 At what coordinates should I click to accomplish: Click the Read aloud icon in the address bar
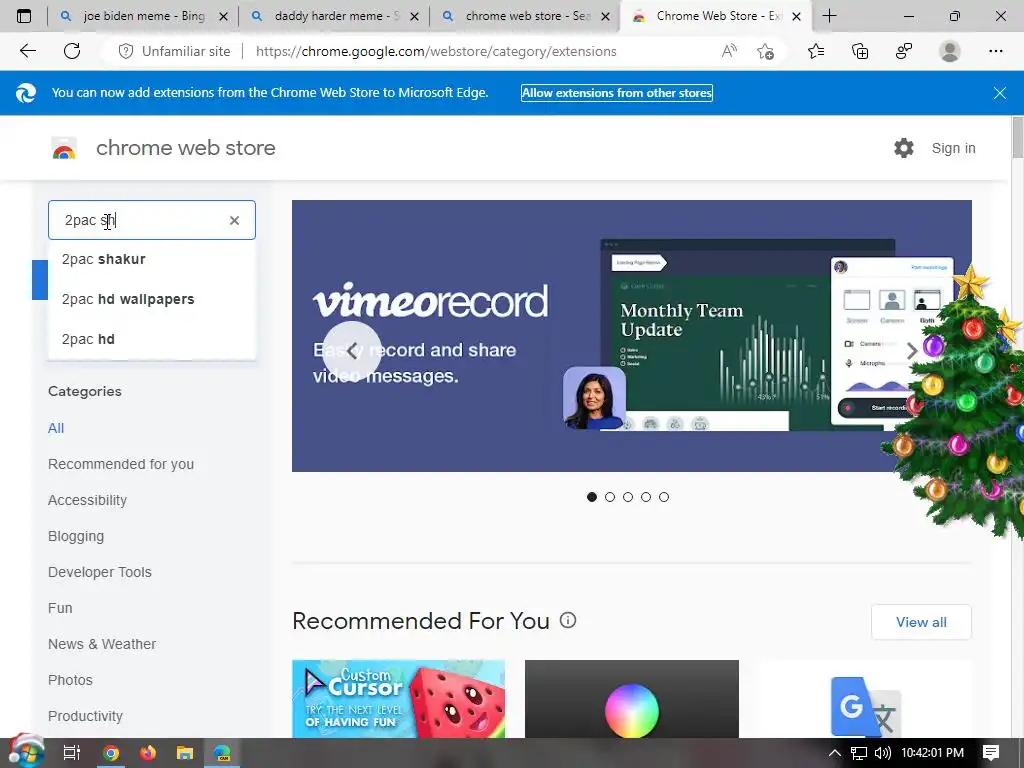(x=729, y=51)
